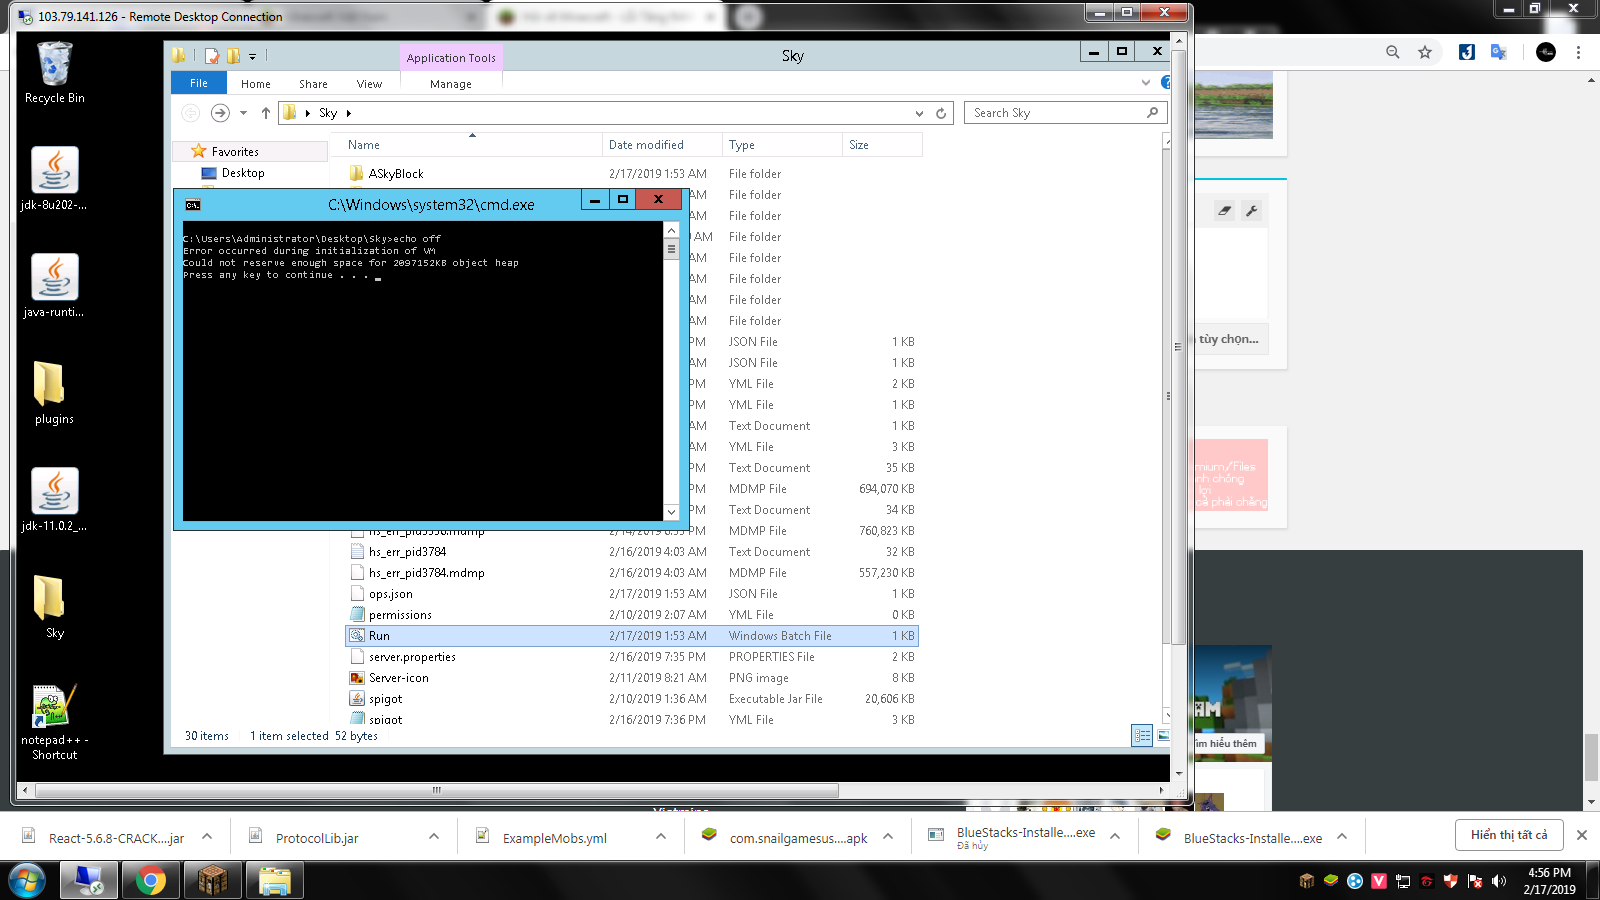Open Google Chrome from the taskbar
This screenshot has height=900, width=1600.
(151, 880)
